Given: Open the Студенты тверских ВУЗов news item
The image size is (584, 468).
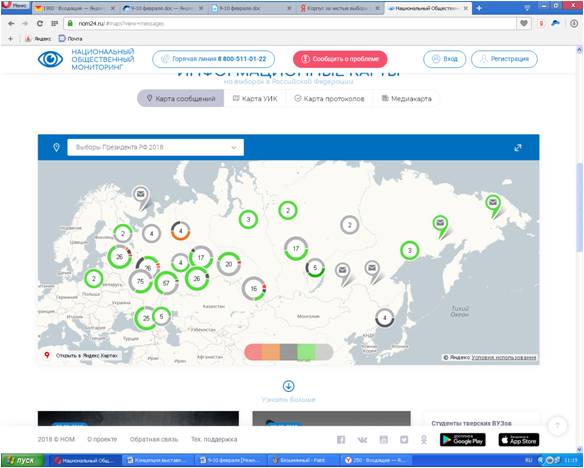Looking at the screenshot, I should (x=471, y=423).
